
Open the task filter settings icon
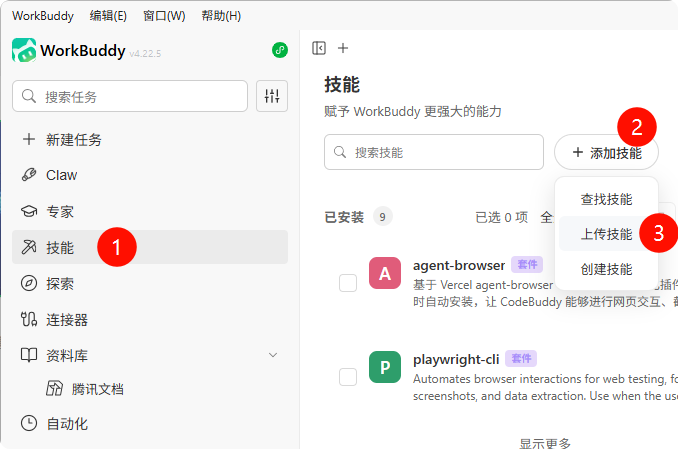(x=272, y=96)
